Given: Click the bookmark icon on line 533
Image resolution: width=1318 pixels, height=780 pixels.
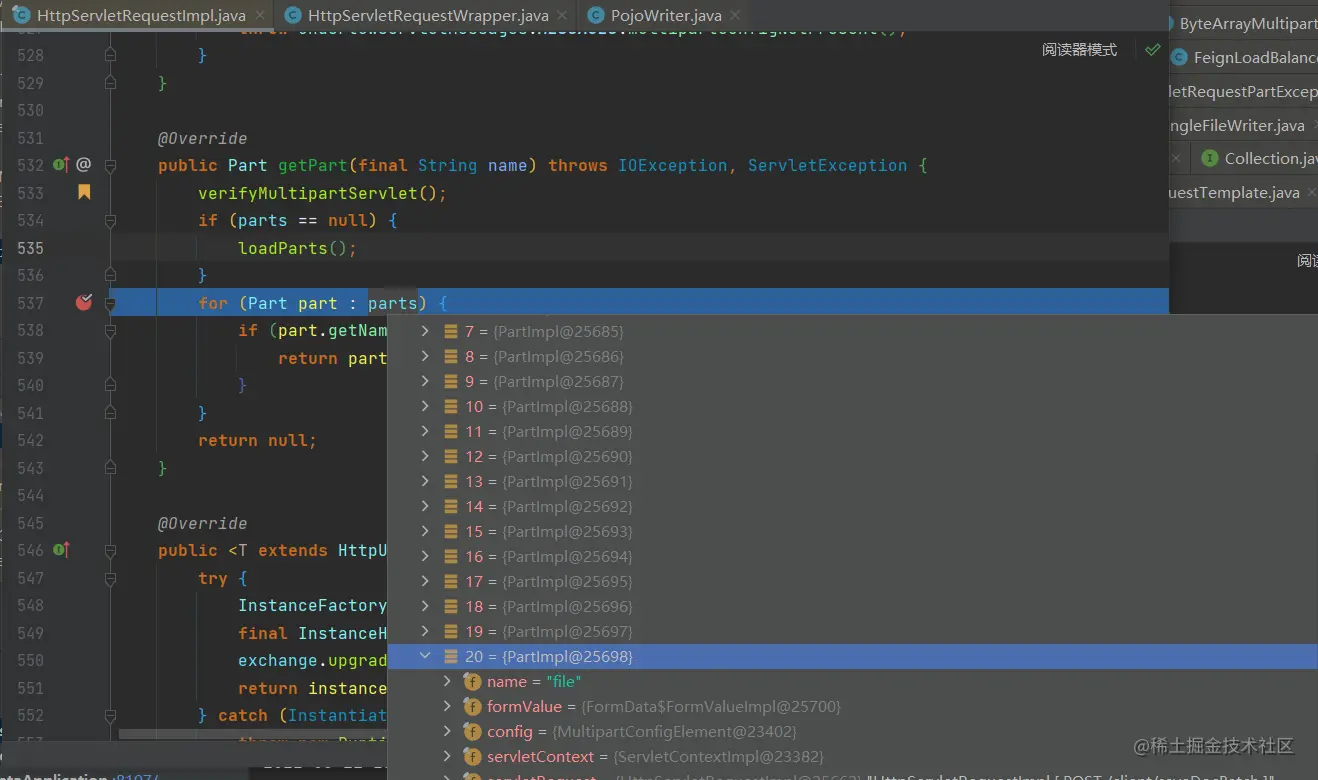Looking at the screenshot, I should 84,191.
